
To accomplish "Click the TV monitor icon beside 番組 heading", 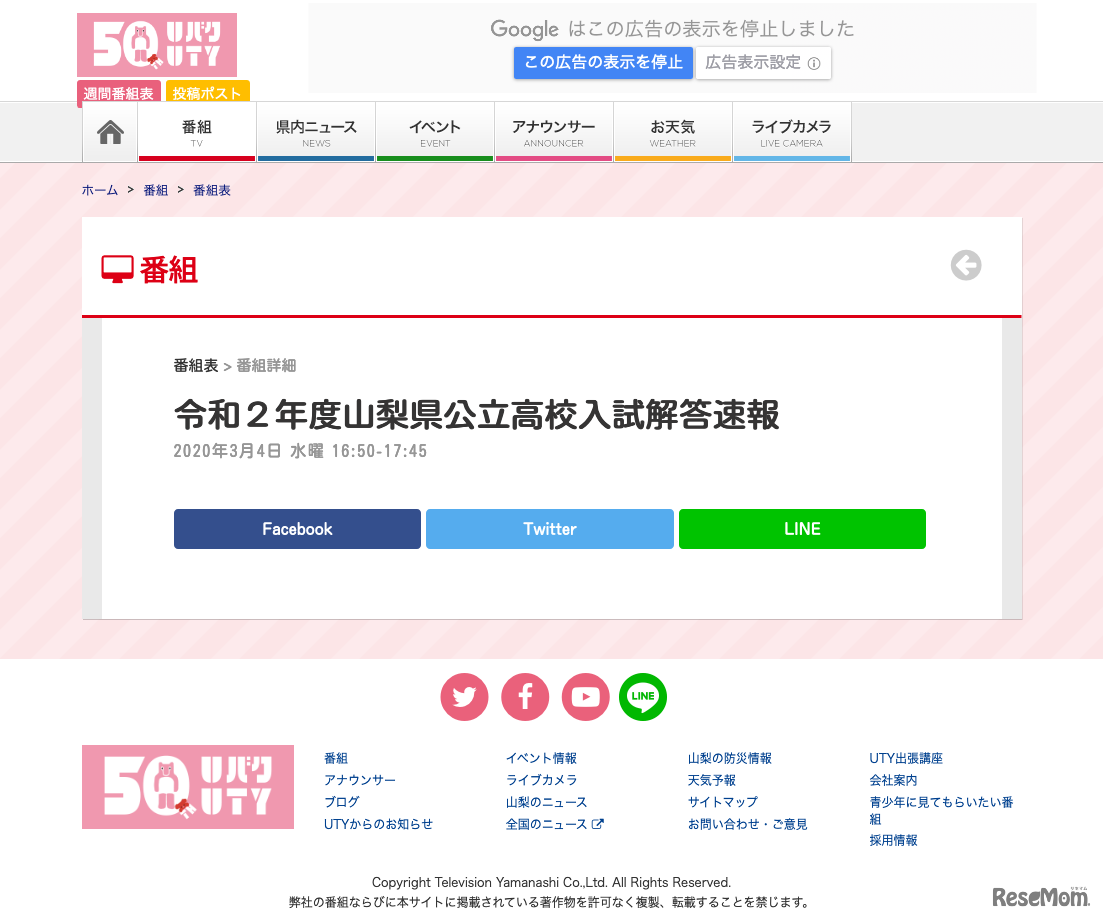I will click(x=115, y=267).
